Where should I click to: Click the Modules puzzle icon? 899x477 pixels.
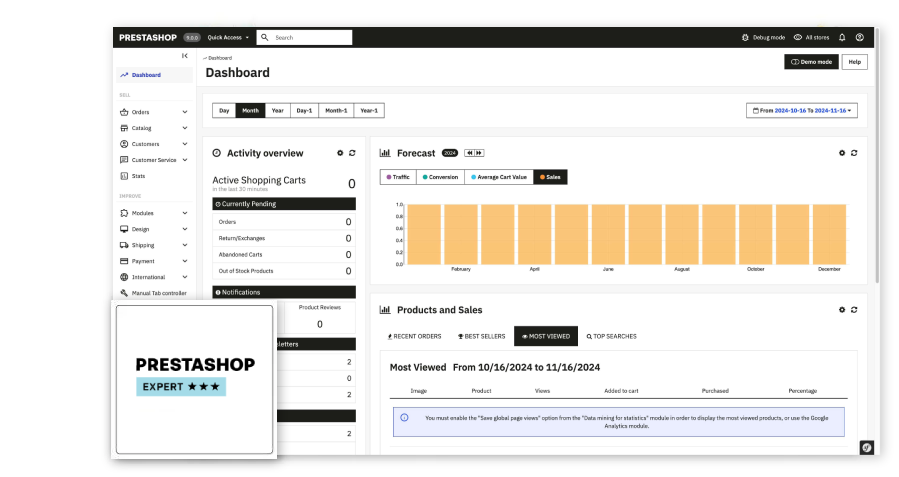(124, 213)
